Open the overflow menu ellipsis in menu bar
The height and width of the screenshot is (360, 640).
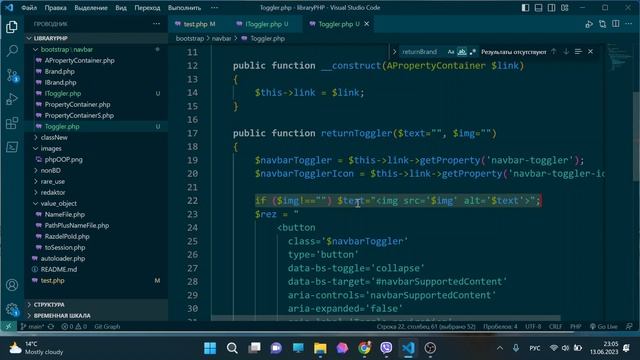[x=214, y=8]
